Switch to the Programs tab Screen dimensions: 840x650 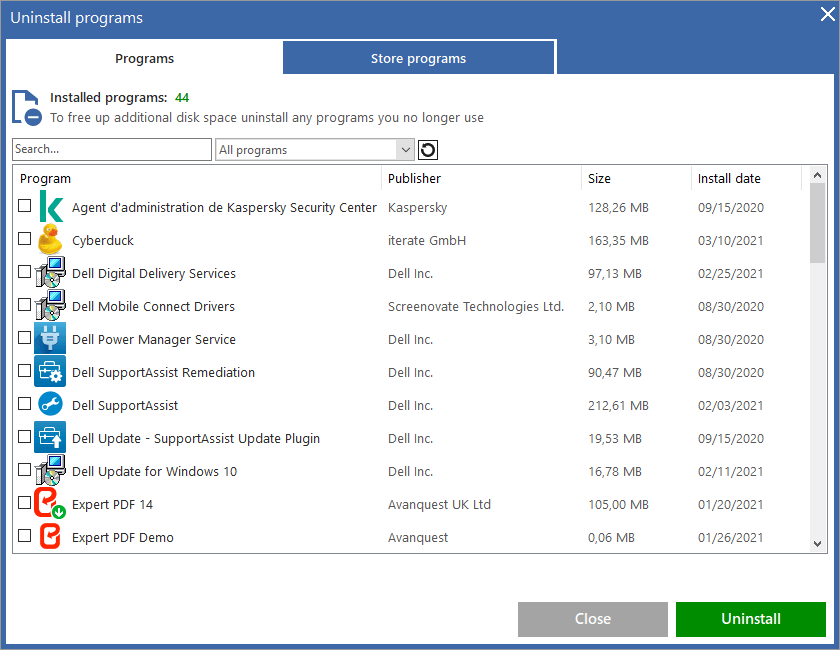(x=144, y=58)
